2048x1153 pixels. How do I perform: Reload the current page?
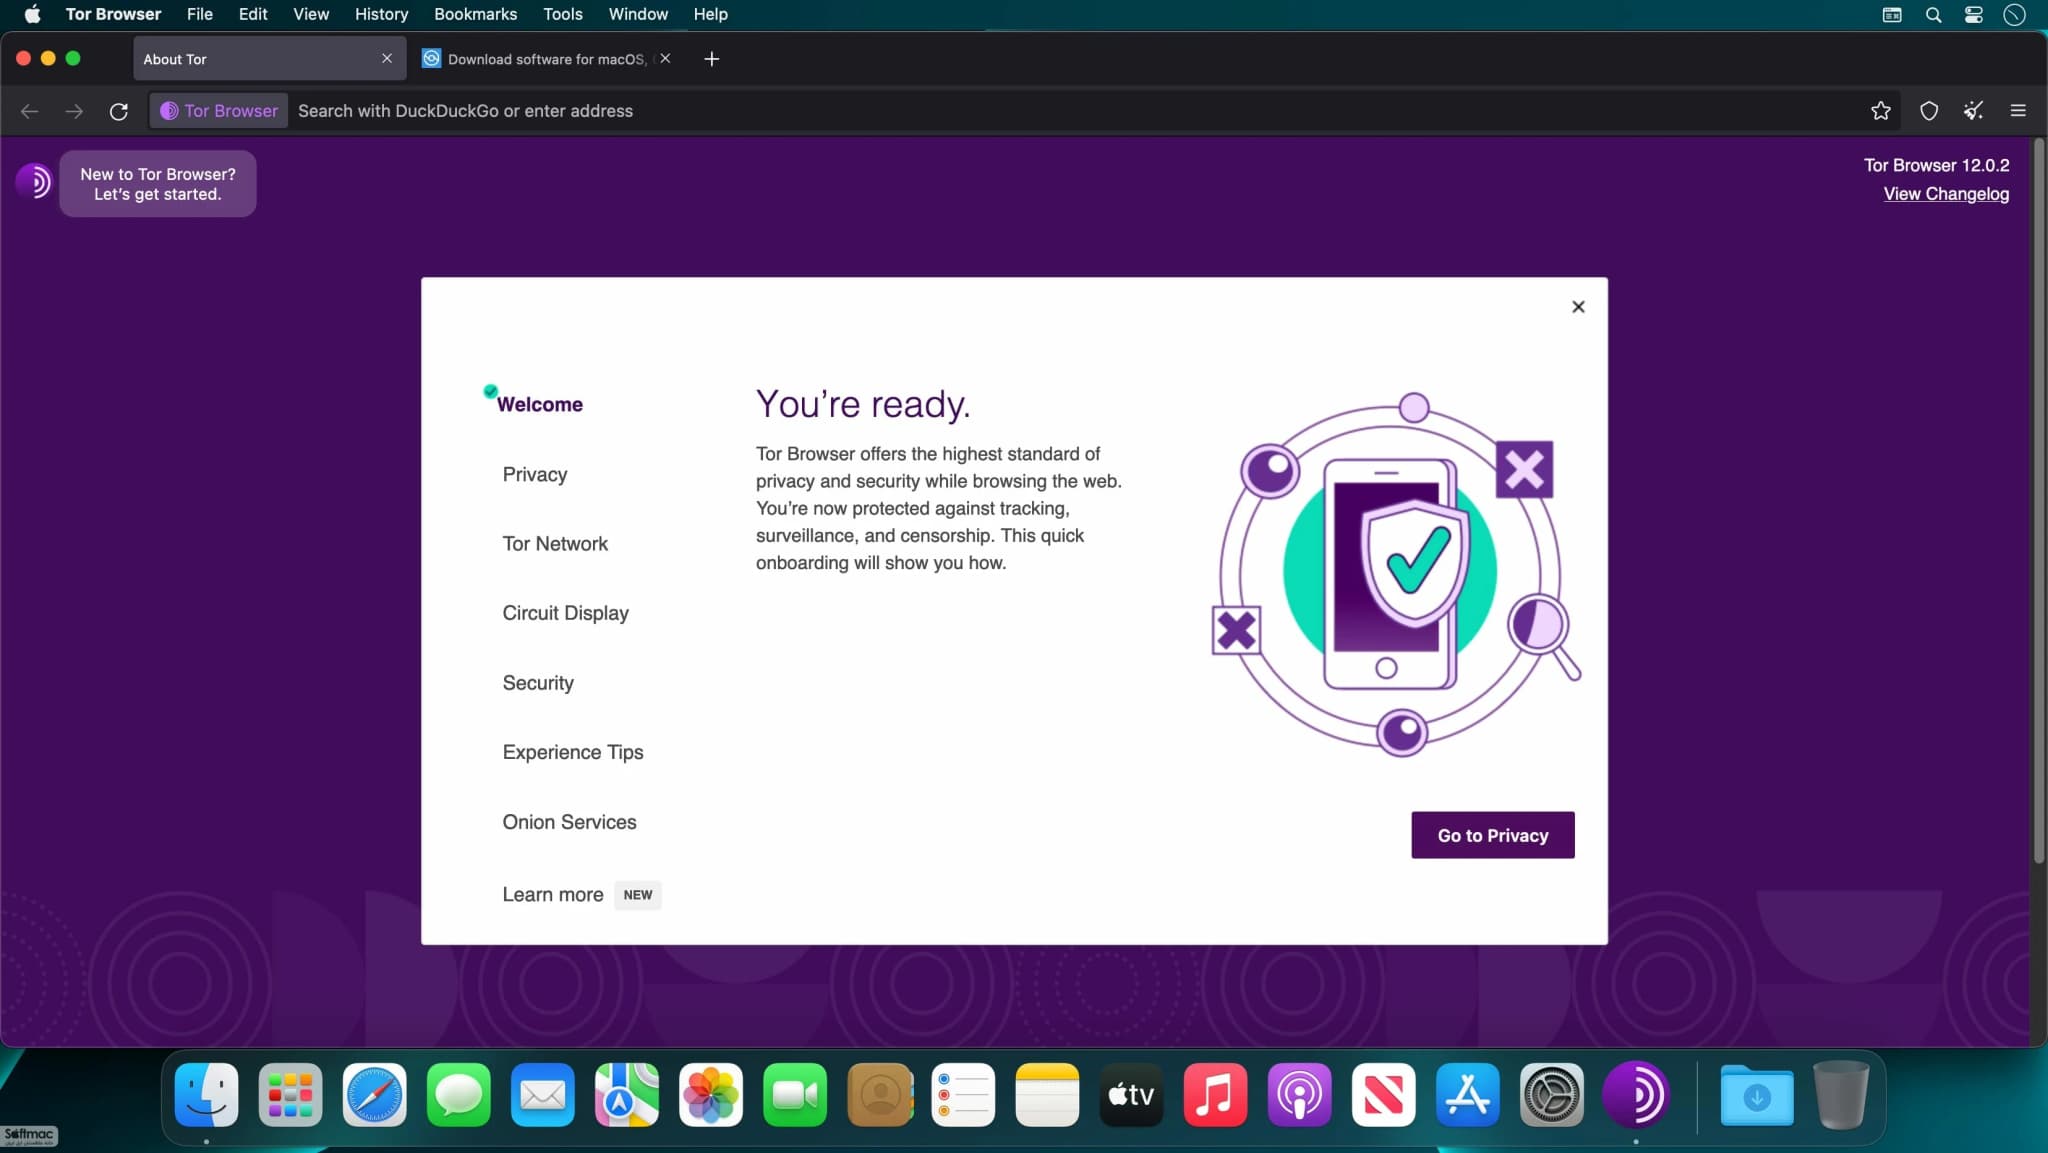coord(119,111)
